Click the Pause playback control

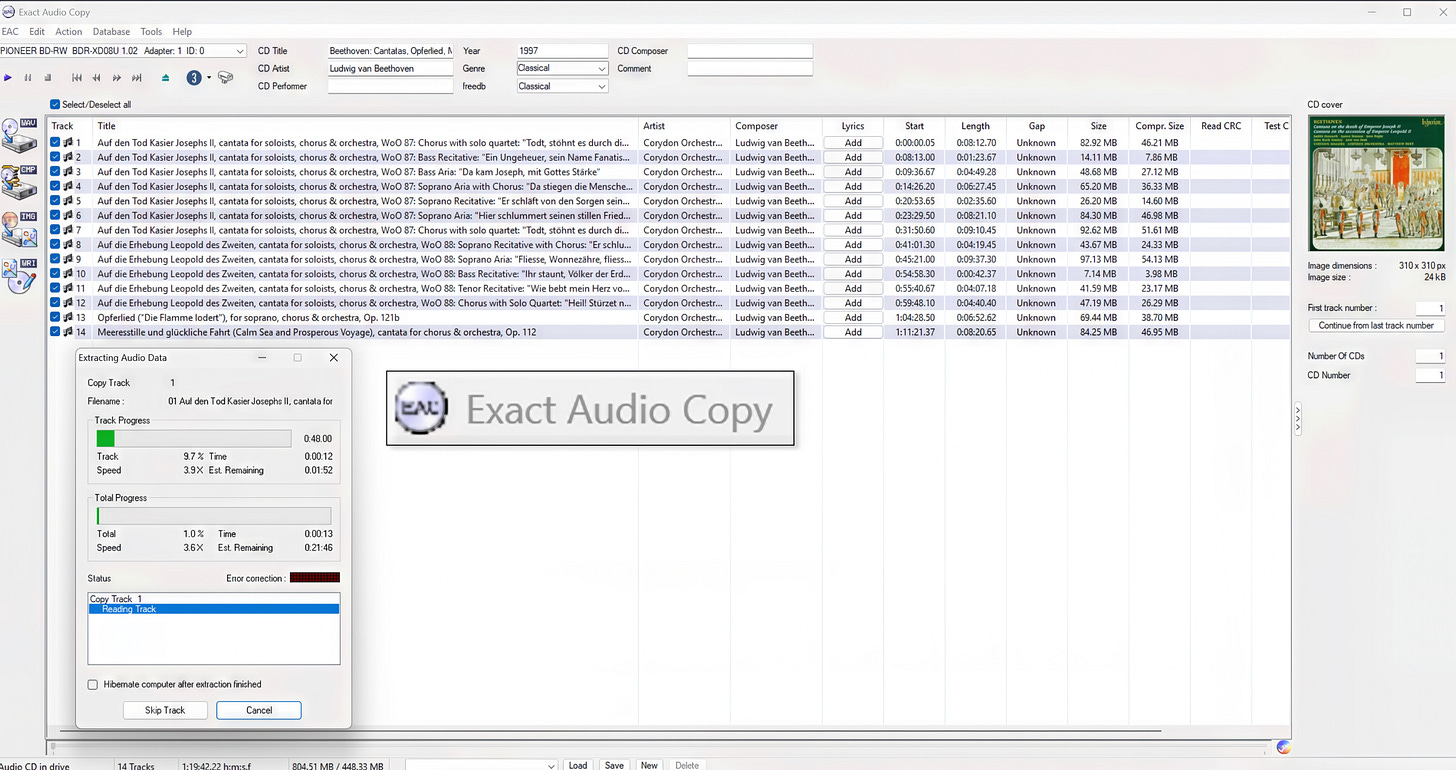point(27,78)
